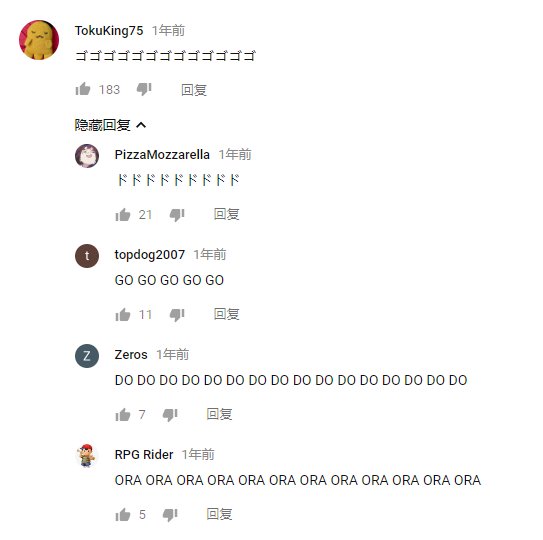The image size is (543, 540).
Task: Dislike TokuKing75's comment with thumbs down
Action: (x=144, y=89)
